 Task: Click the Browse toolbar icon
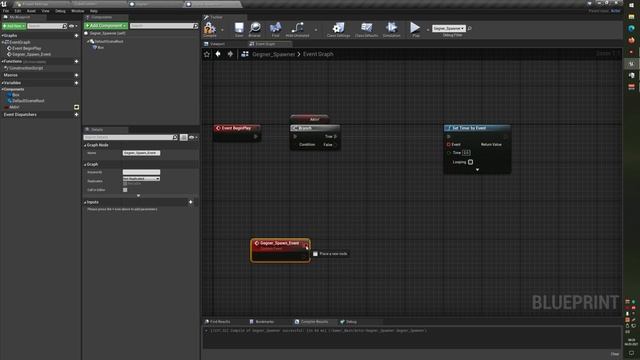pos(255,28)
